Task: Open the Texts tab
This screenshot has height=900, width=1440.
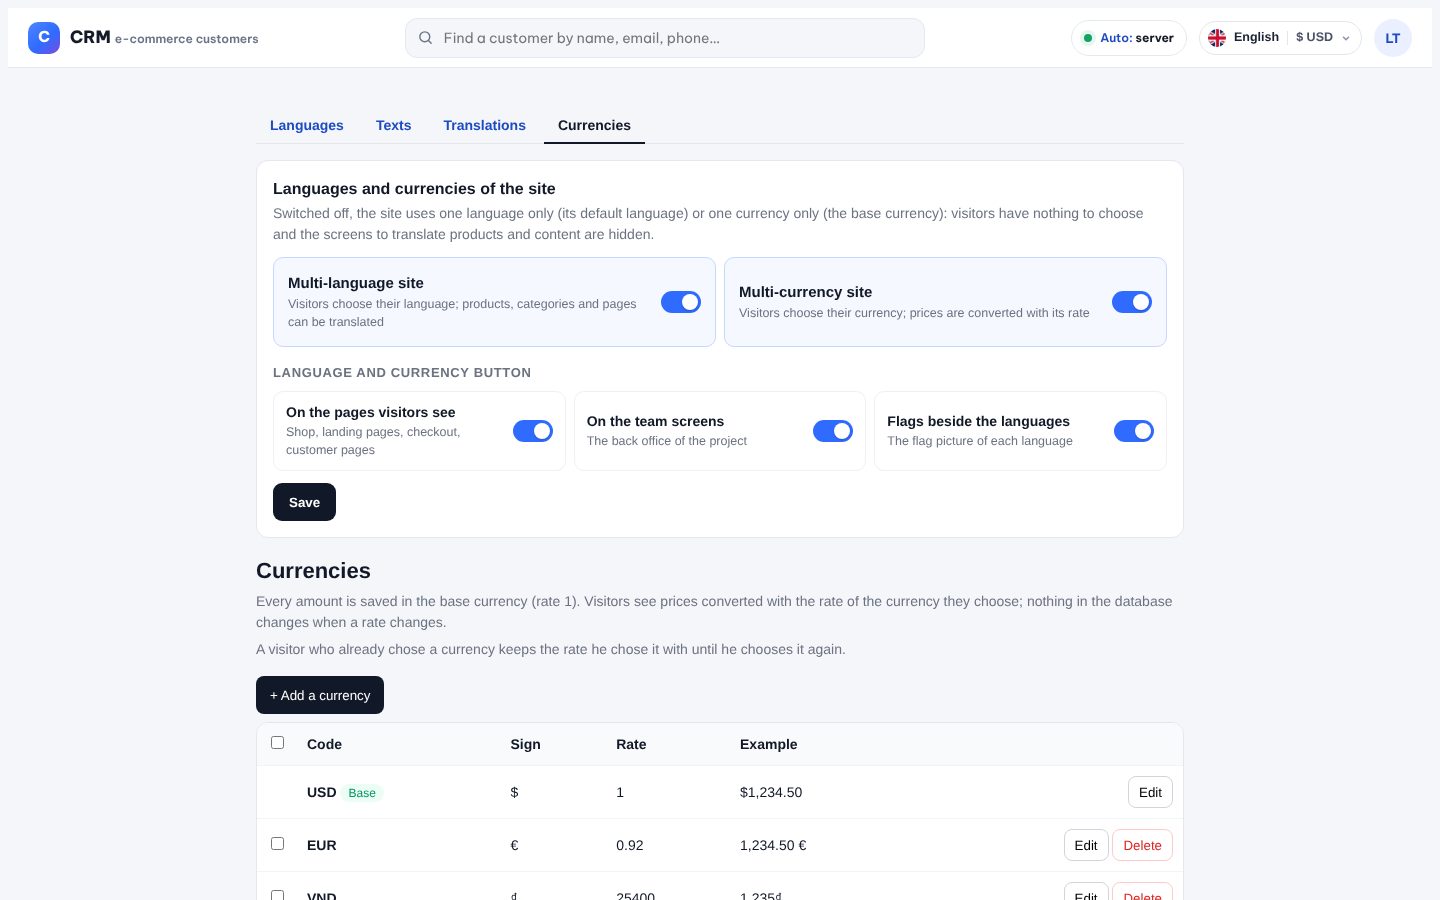Action: click(x=394, y=125)
